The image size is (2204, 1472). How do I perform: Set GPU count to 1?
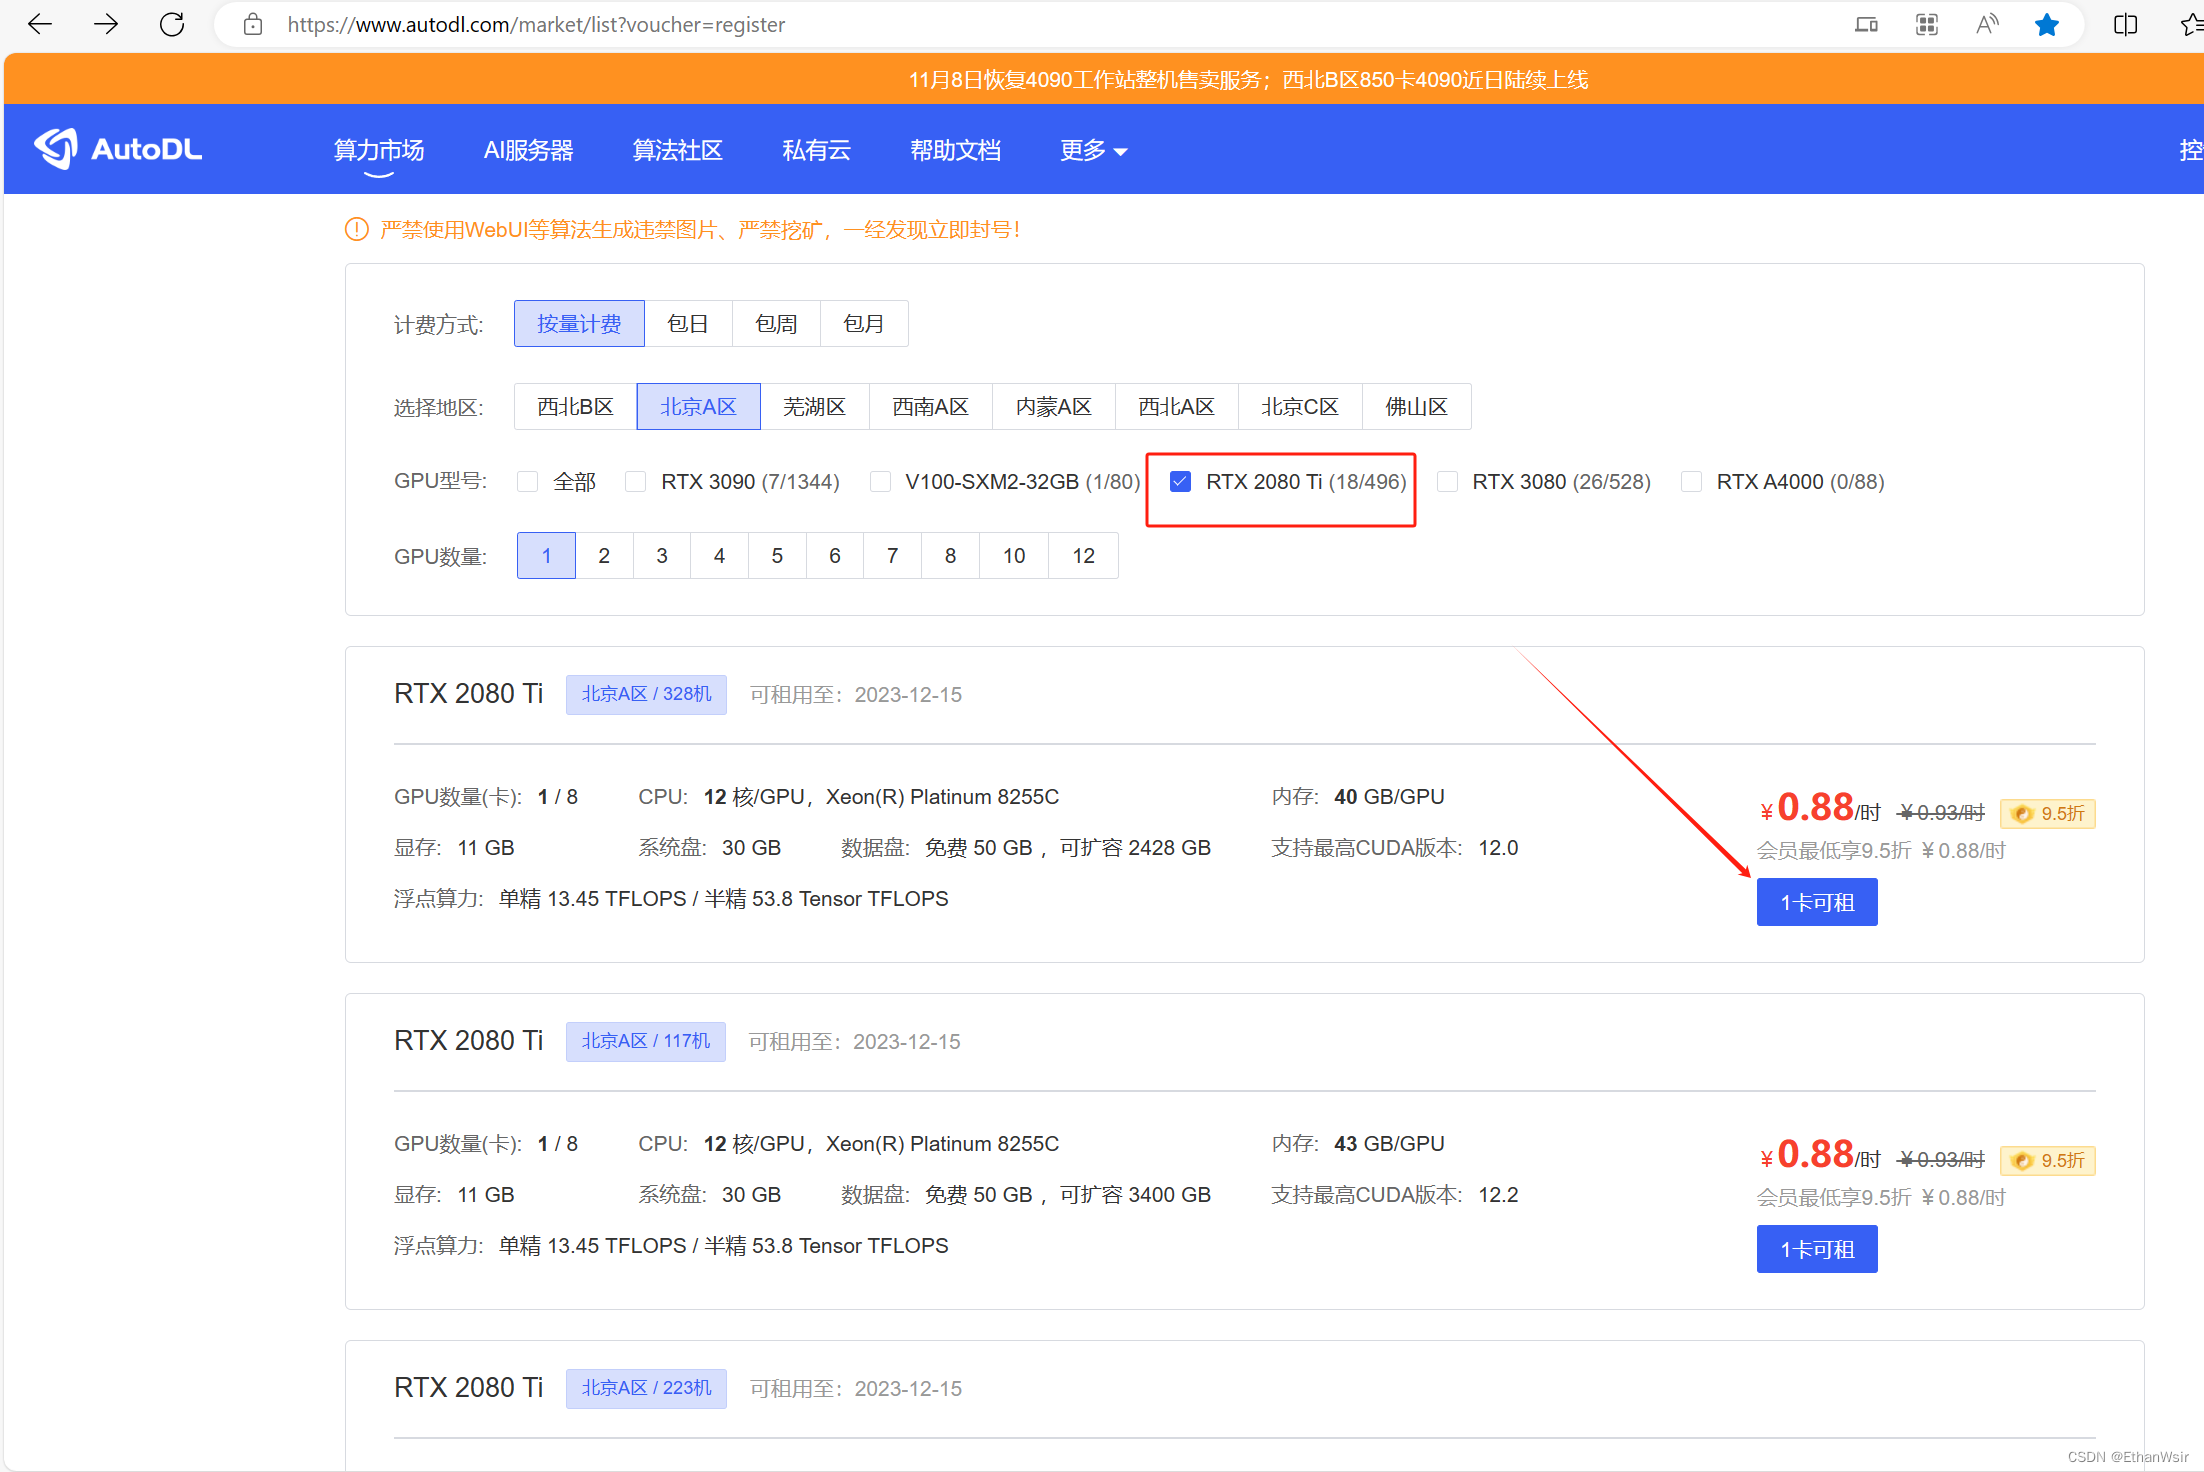546,556
